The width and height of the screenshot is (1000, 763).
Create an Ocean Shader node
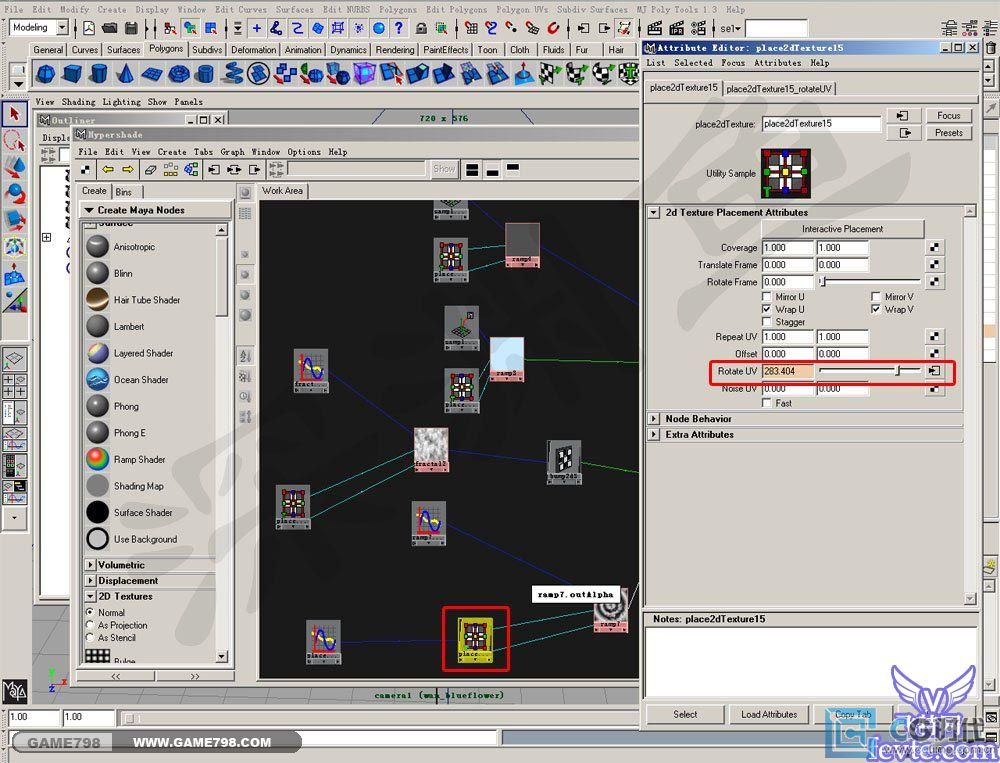(98, 380)
